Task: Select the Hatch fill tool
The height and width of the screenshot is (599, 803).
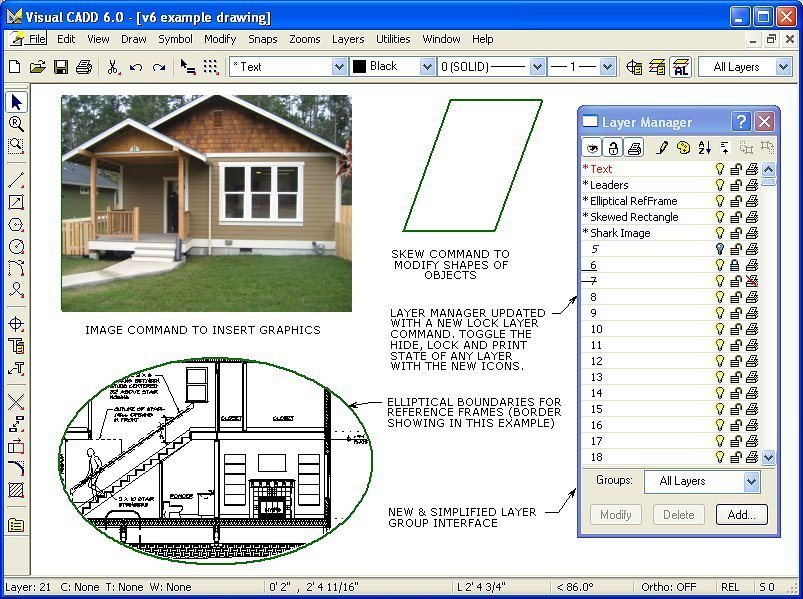Action: coord(16,490)
